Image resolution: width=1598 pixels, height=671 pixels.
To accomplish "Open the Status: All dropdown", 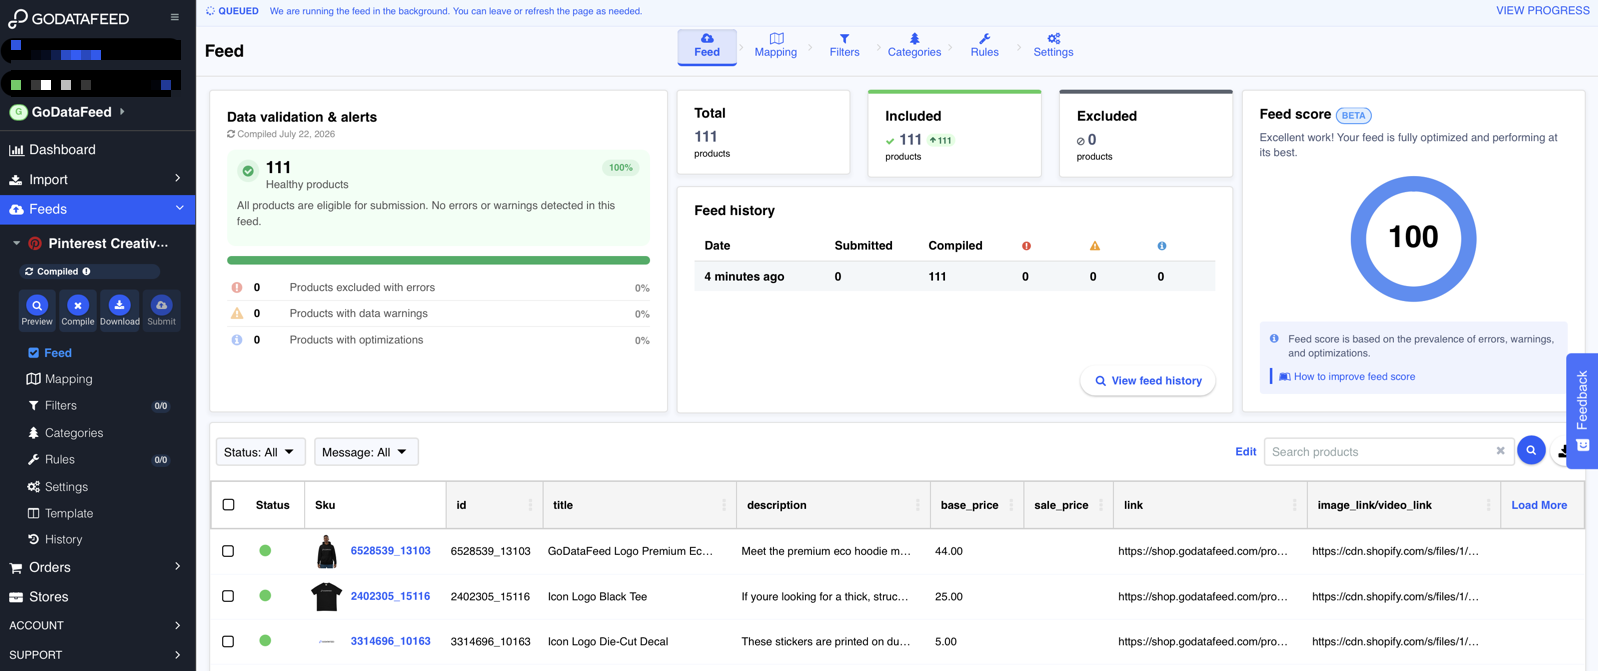I will pos(260,452).
